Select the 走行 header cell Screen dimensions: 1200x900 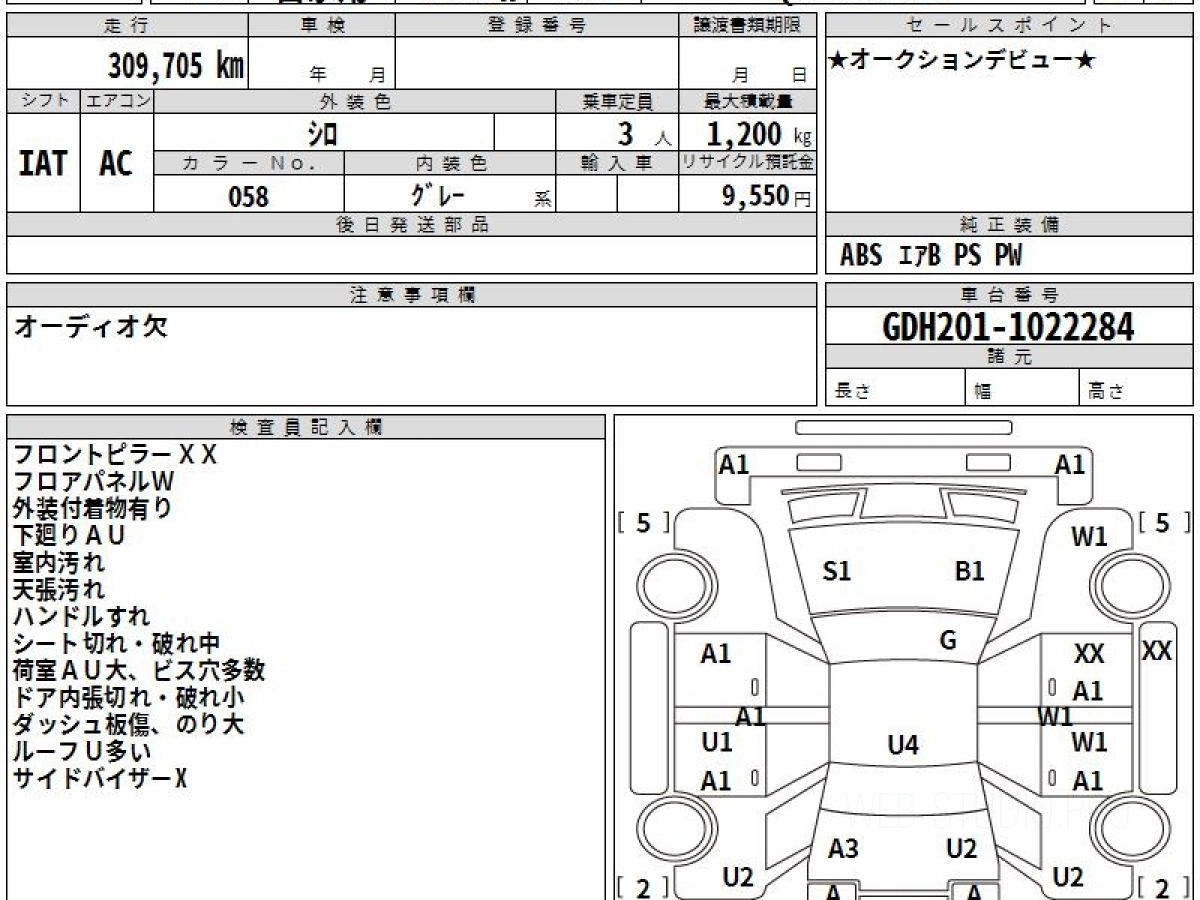[127, 26]
